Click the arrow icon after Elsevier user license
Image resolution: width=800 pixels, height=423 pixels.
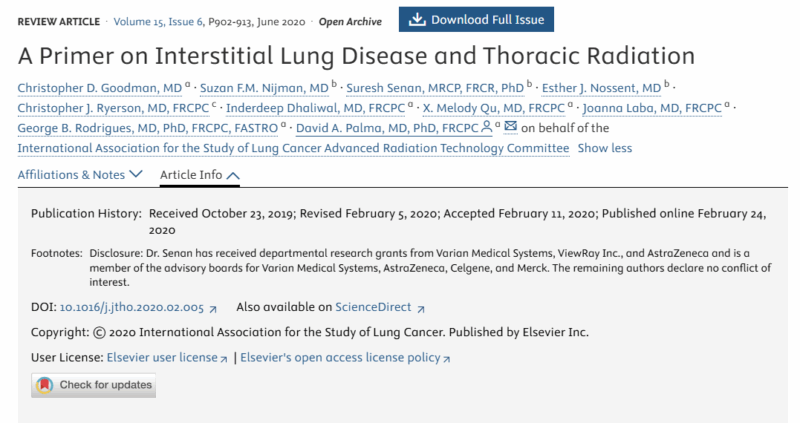223,359
